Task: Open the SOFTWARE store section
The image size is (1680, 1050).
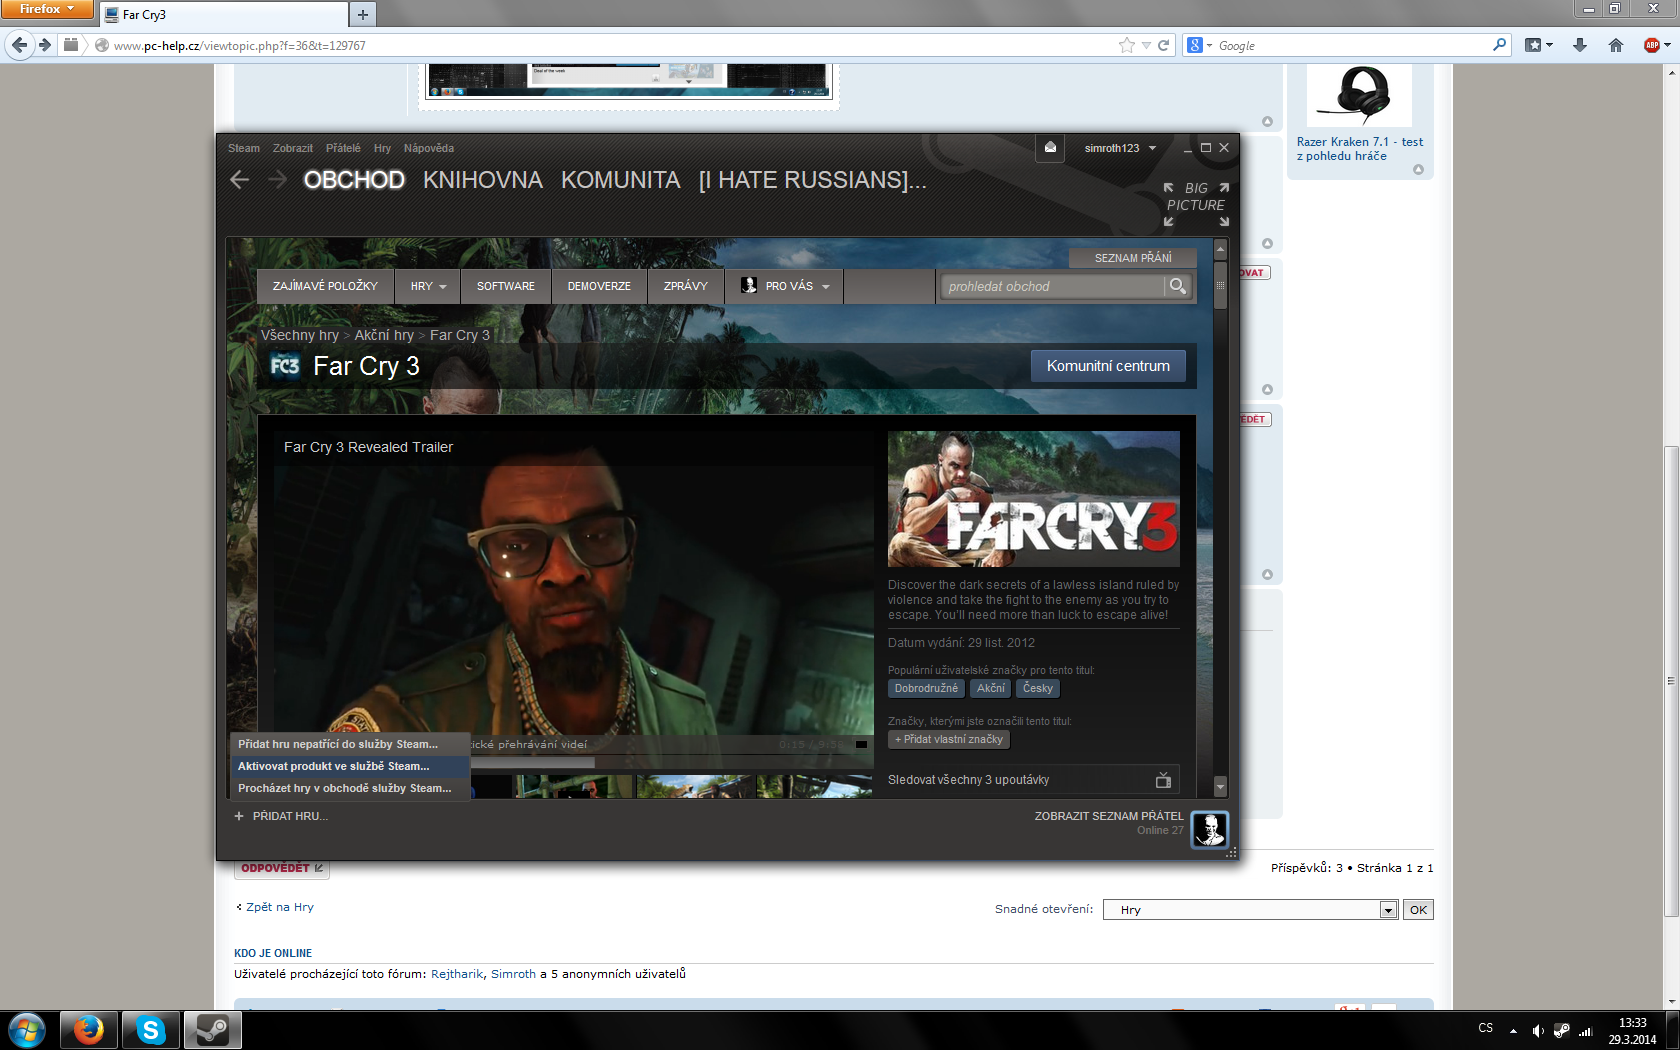Action: click(505, 286)
